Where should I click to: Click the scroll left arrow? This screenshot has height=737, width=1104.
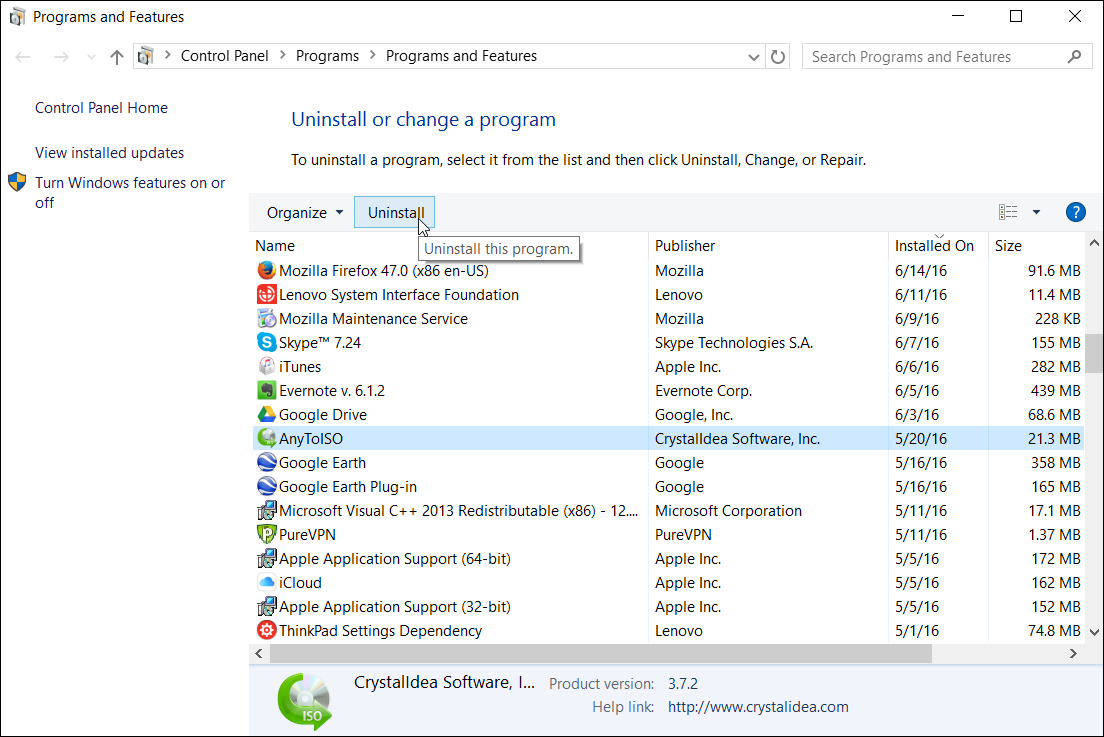258,654
